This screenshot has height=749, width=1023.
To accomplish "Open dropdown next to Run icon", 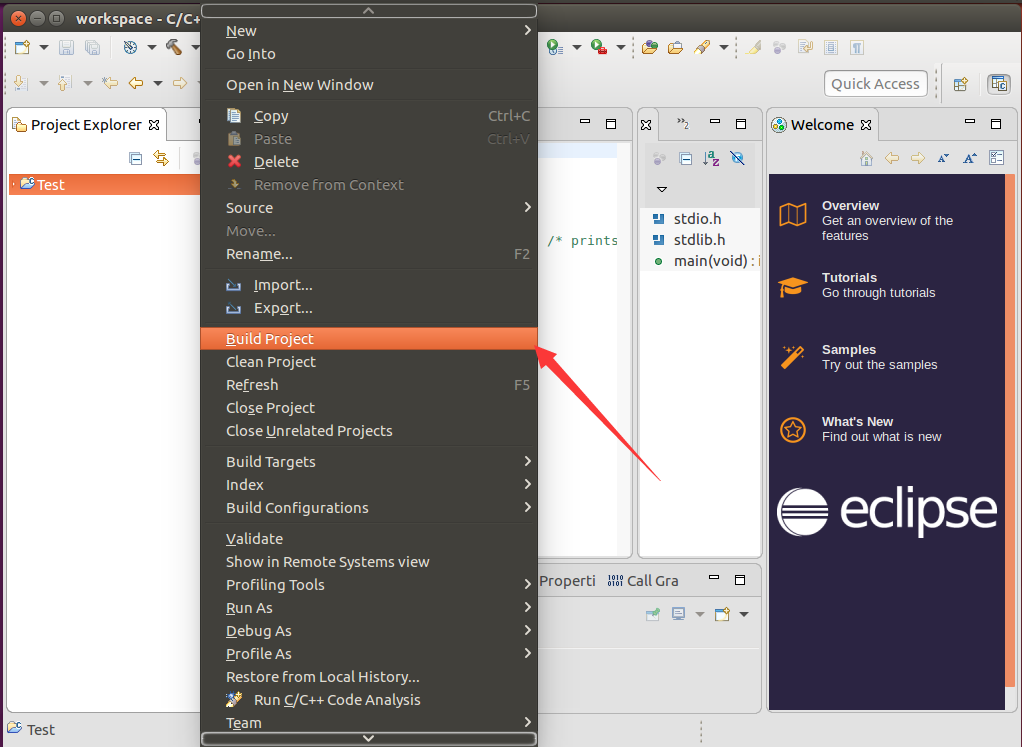I will point(577,47).
